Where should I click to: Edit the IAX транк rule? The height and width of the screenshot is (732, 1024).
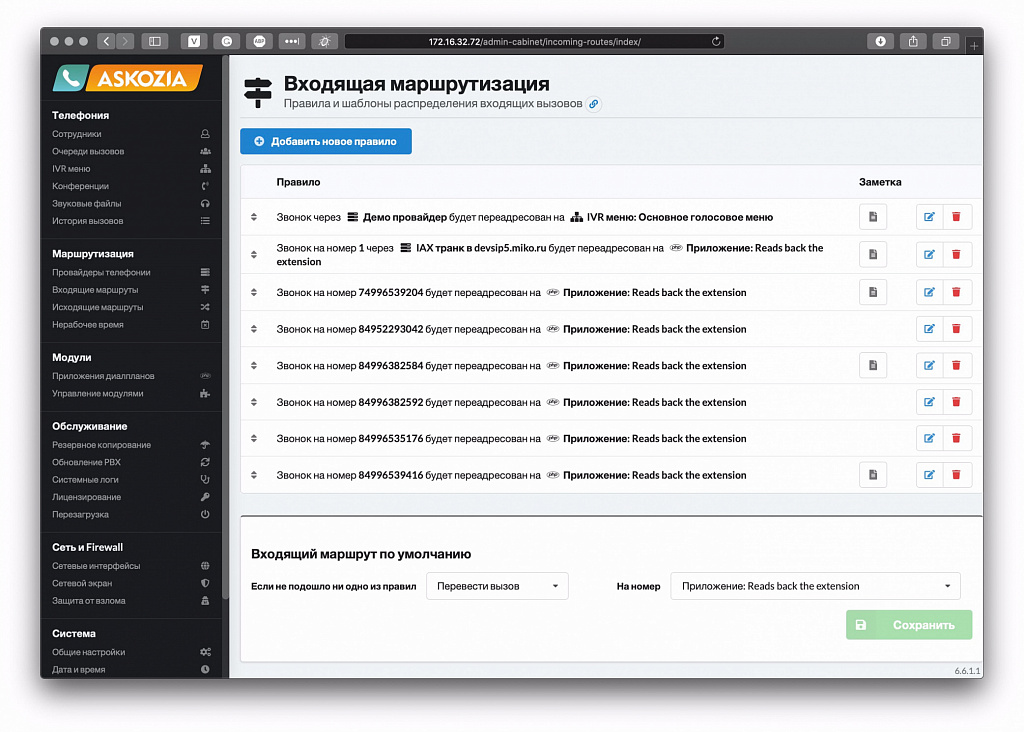coord(929,255)
